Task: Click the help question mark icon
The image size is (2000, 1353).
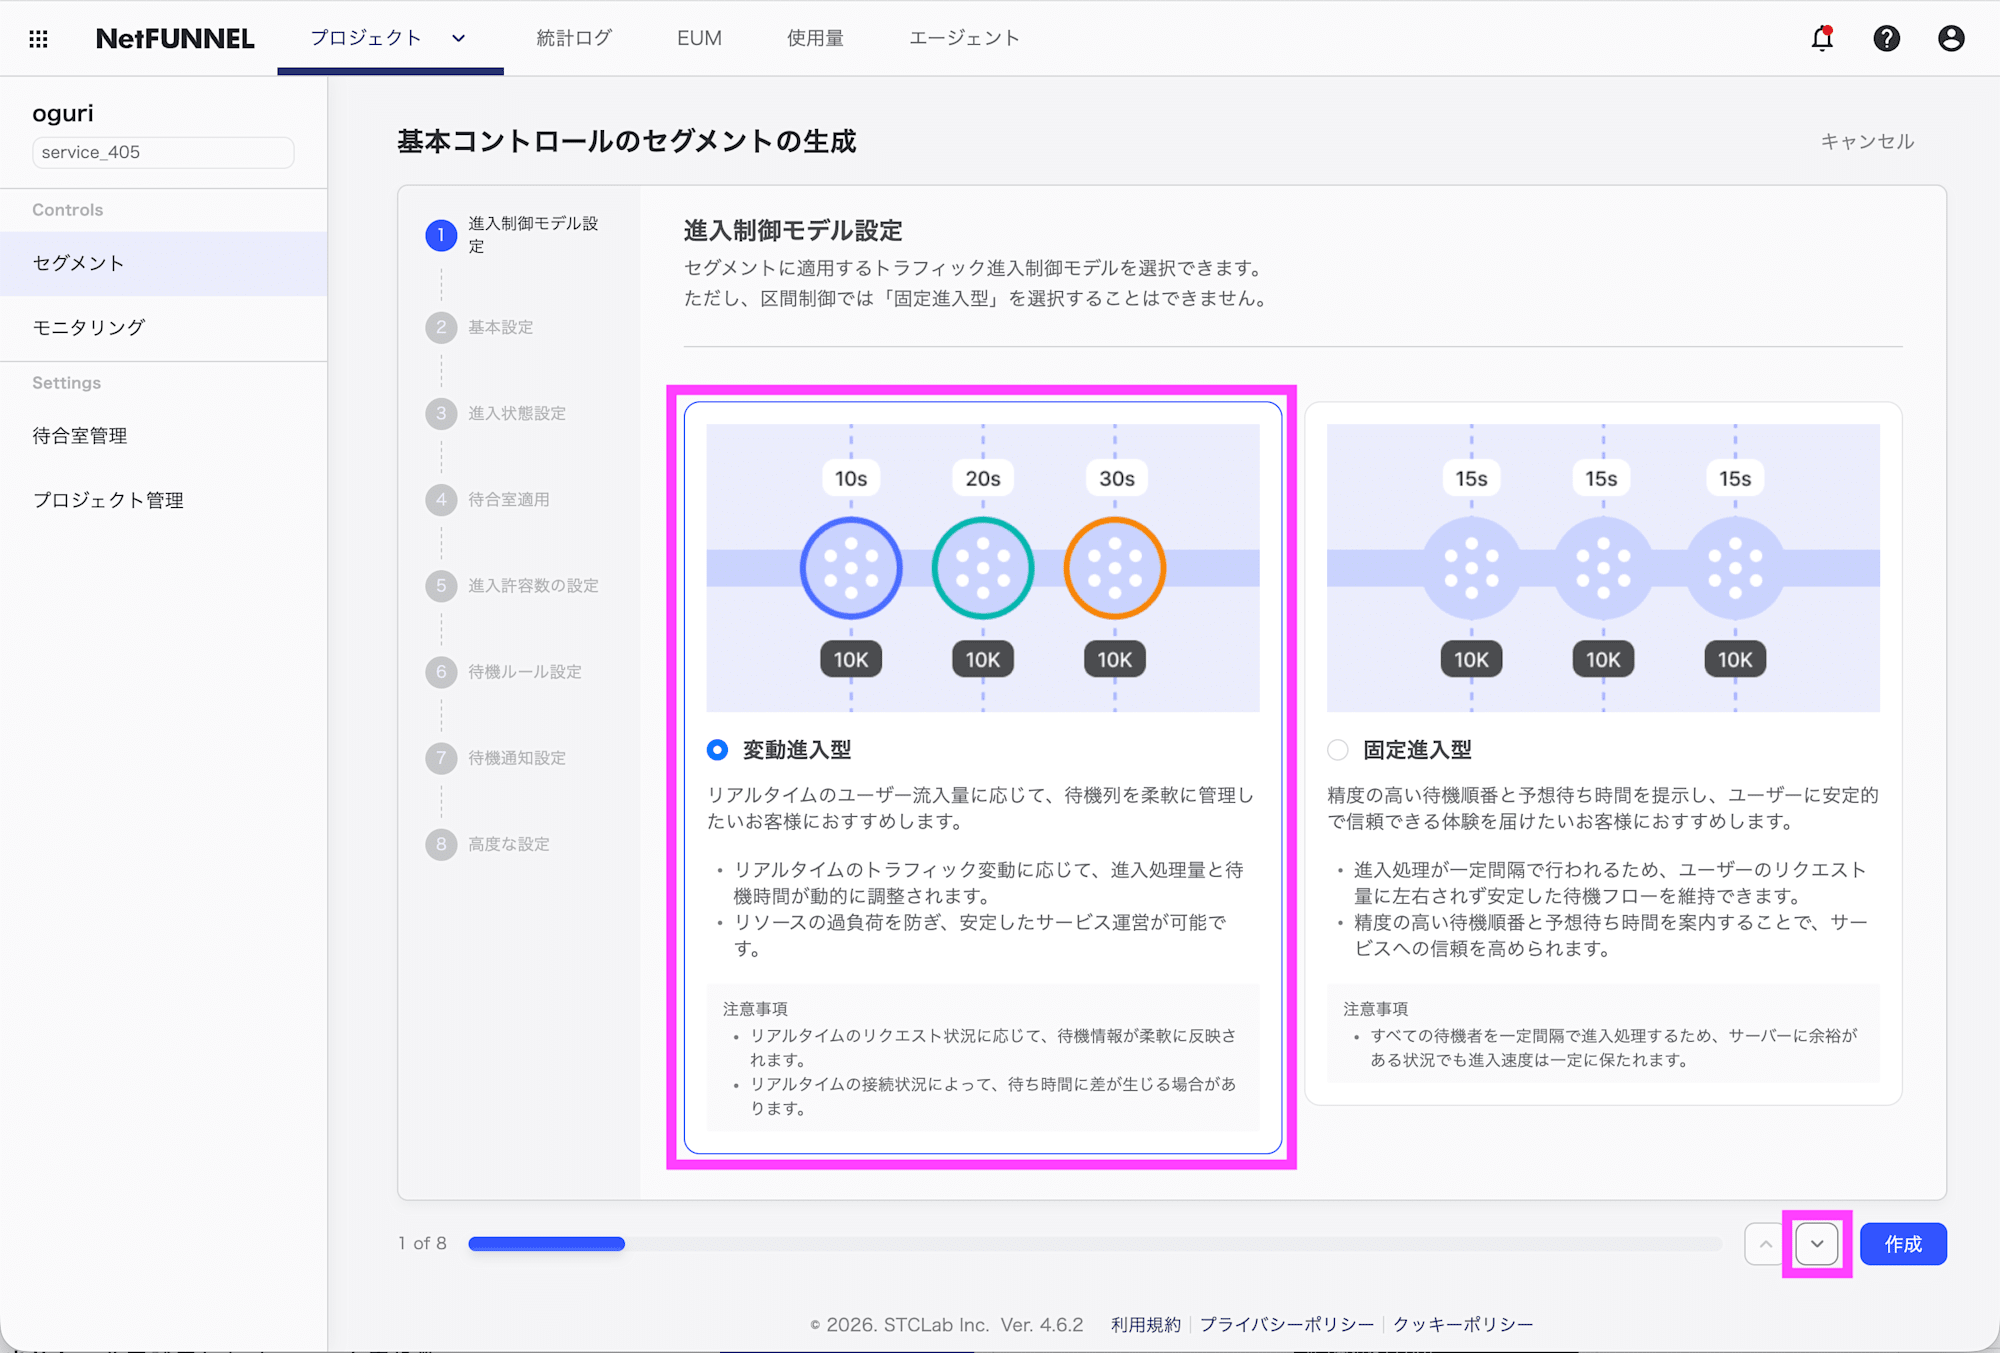Action: coord(1886,38)
